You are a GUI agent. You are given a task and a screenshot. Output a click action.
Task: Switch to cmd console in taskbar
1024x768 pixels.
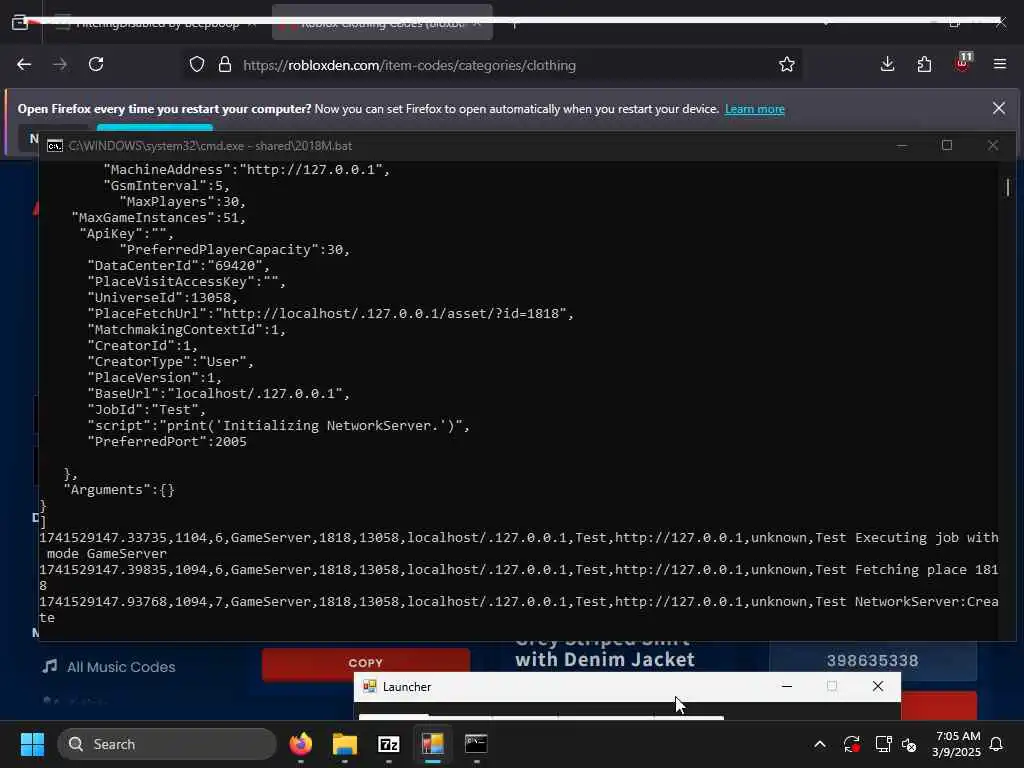click(x=476, y=744)
